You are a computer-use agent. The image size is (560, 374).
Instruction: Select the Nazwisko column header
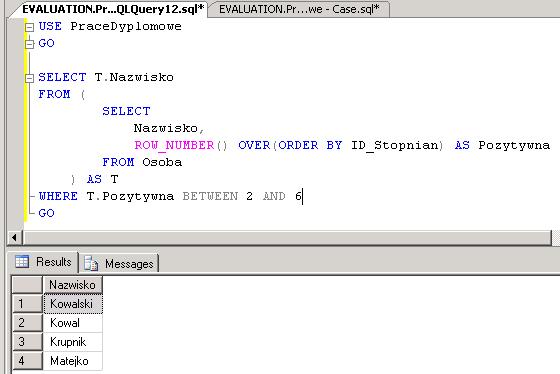point(72,285)
